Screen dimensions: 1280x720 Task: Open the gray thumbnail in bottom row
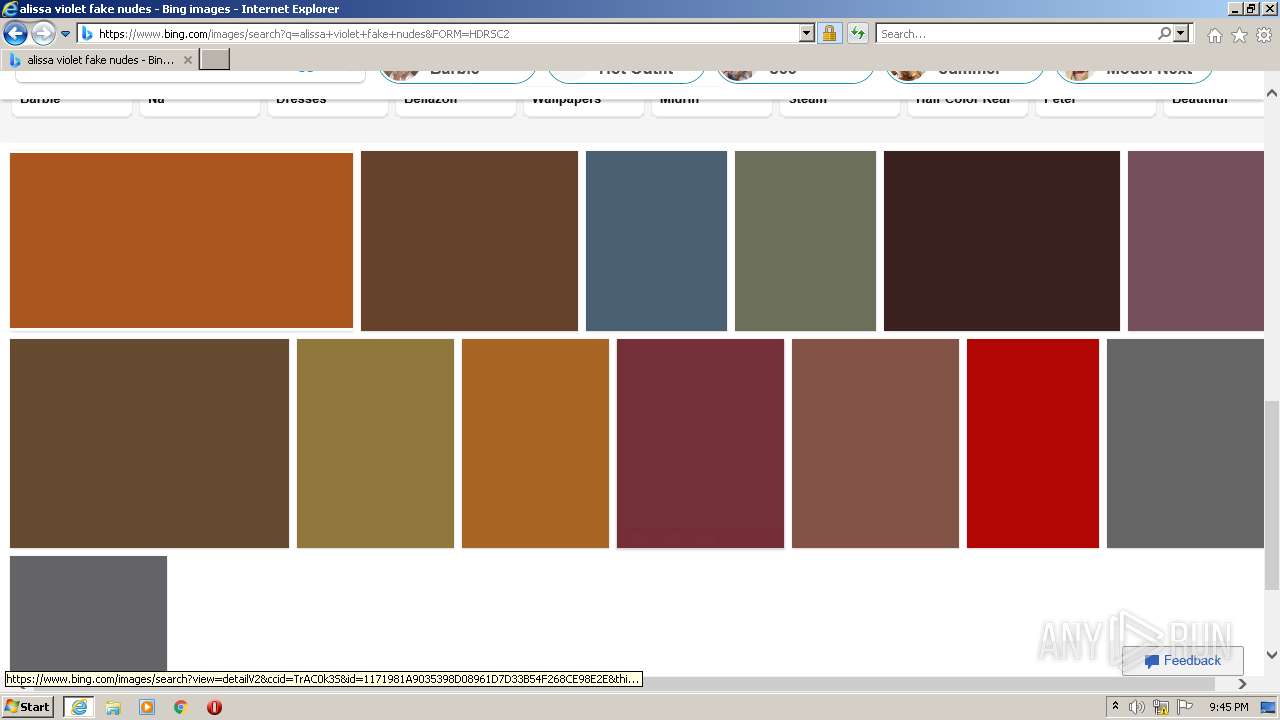click(x=88, y=614)
